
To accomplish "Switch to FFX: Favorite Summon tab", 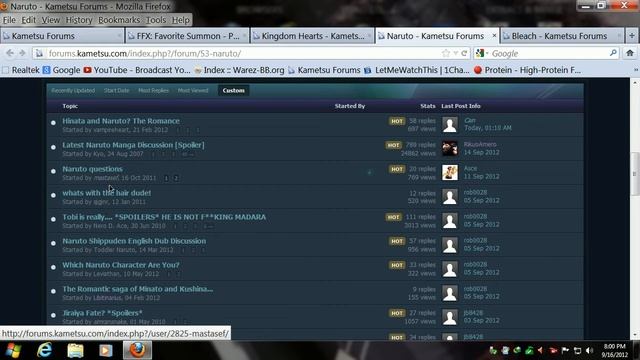I will coord(187,36).
